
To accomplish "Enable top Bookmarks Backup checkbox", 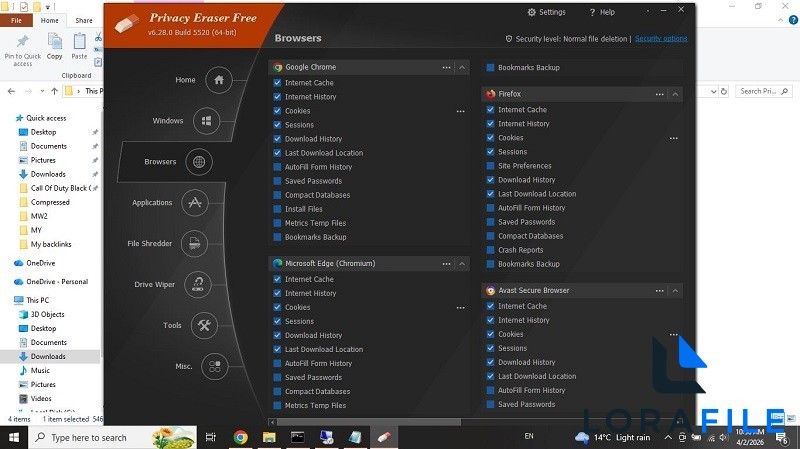I will pyautogui.click(x=490, y=67).
